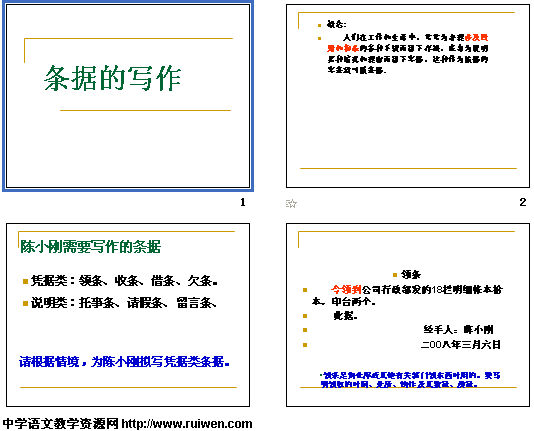Click the heading 陈小刚需要写作的条据
The height and width of the screenshot is (431, 534).
point(90,246)
